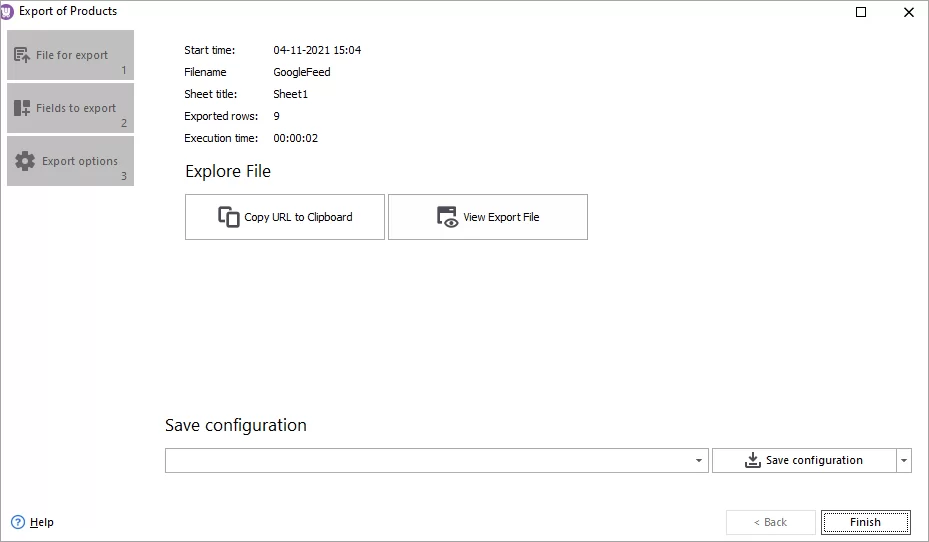Click the Store Manager app icon in title bar
This screenshot has height=542, width=929.
(8, 12)
